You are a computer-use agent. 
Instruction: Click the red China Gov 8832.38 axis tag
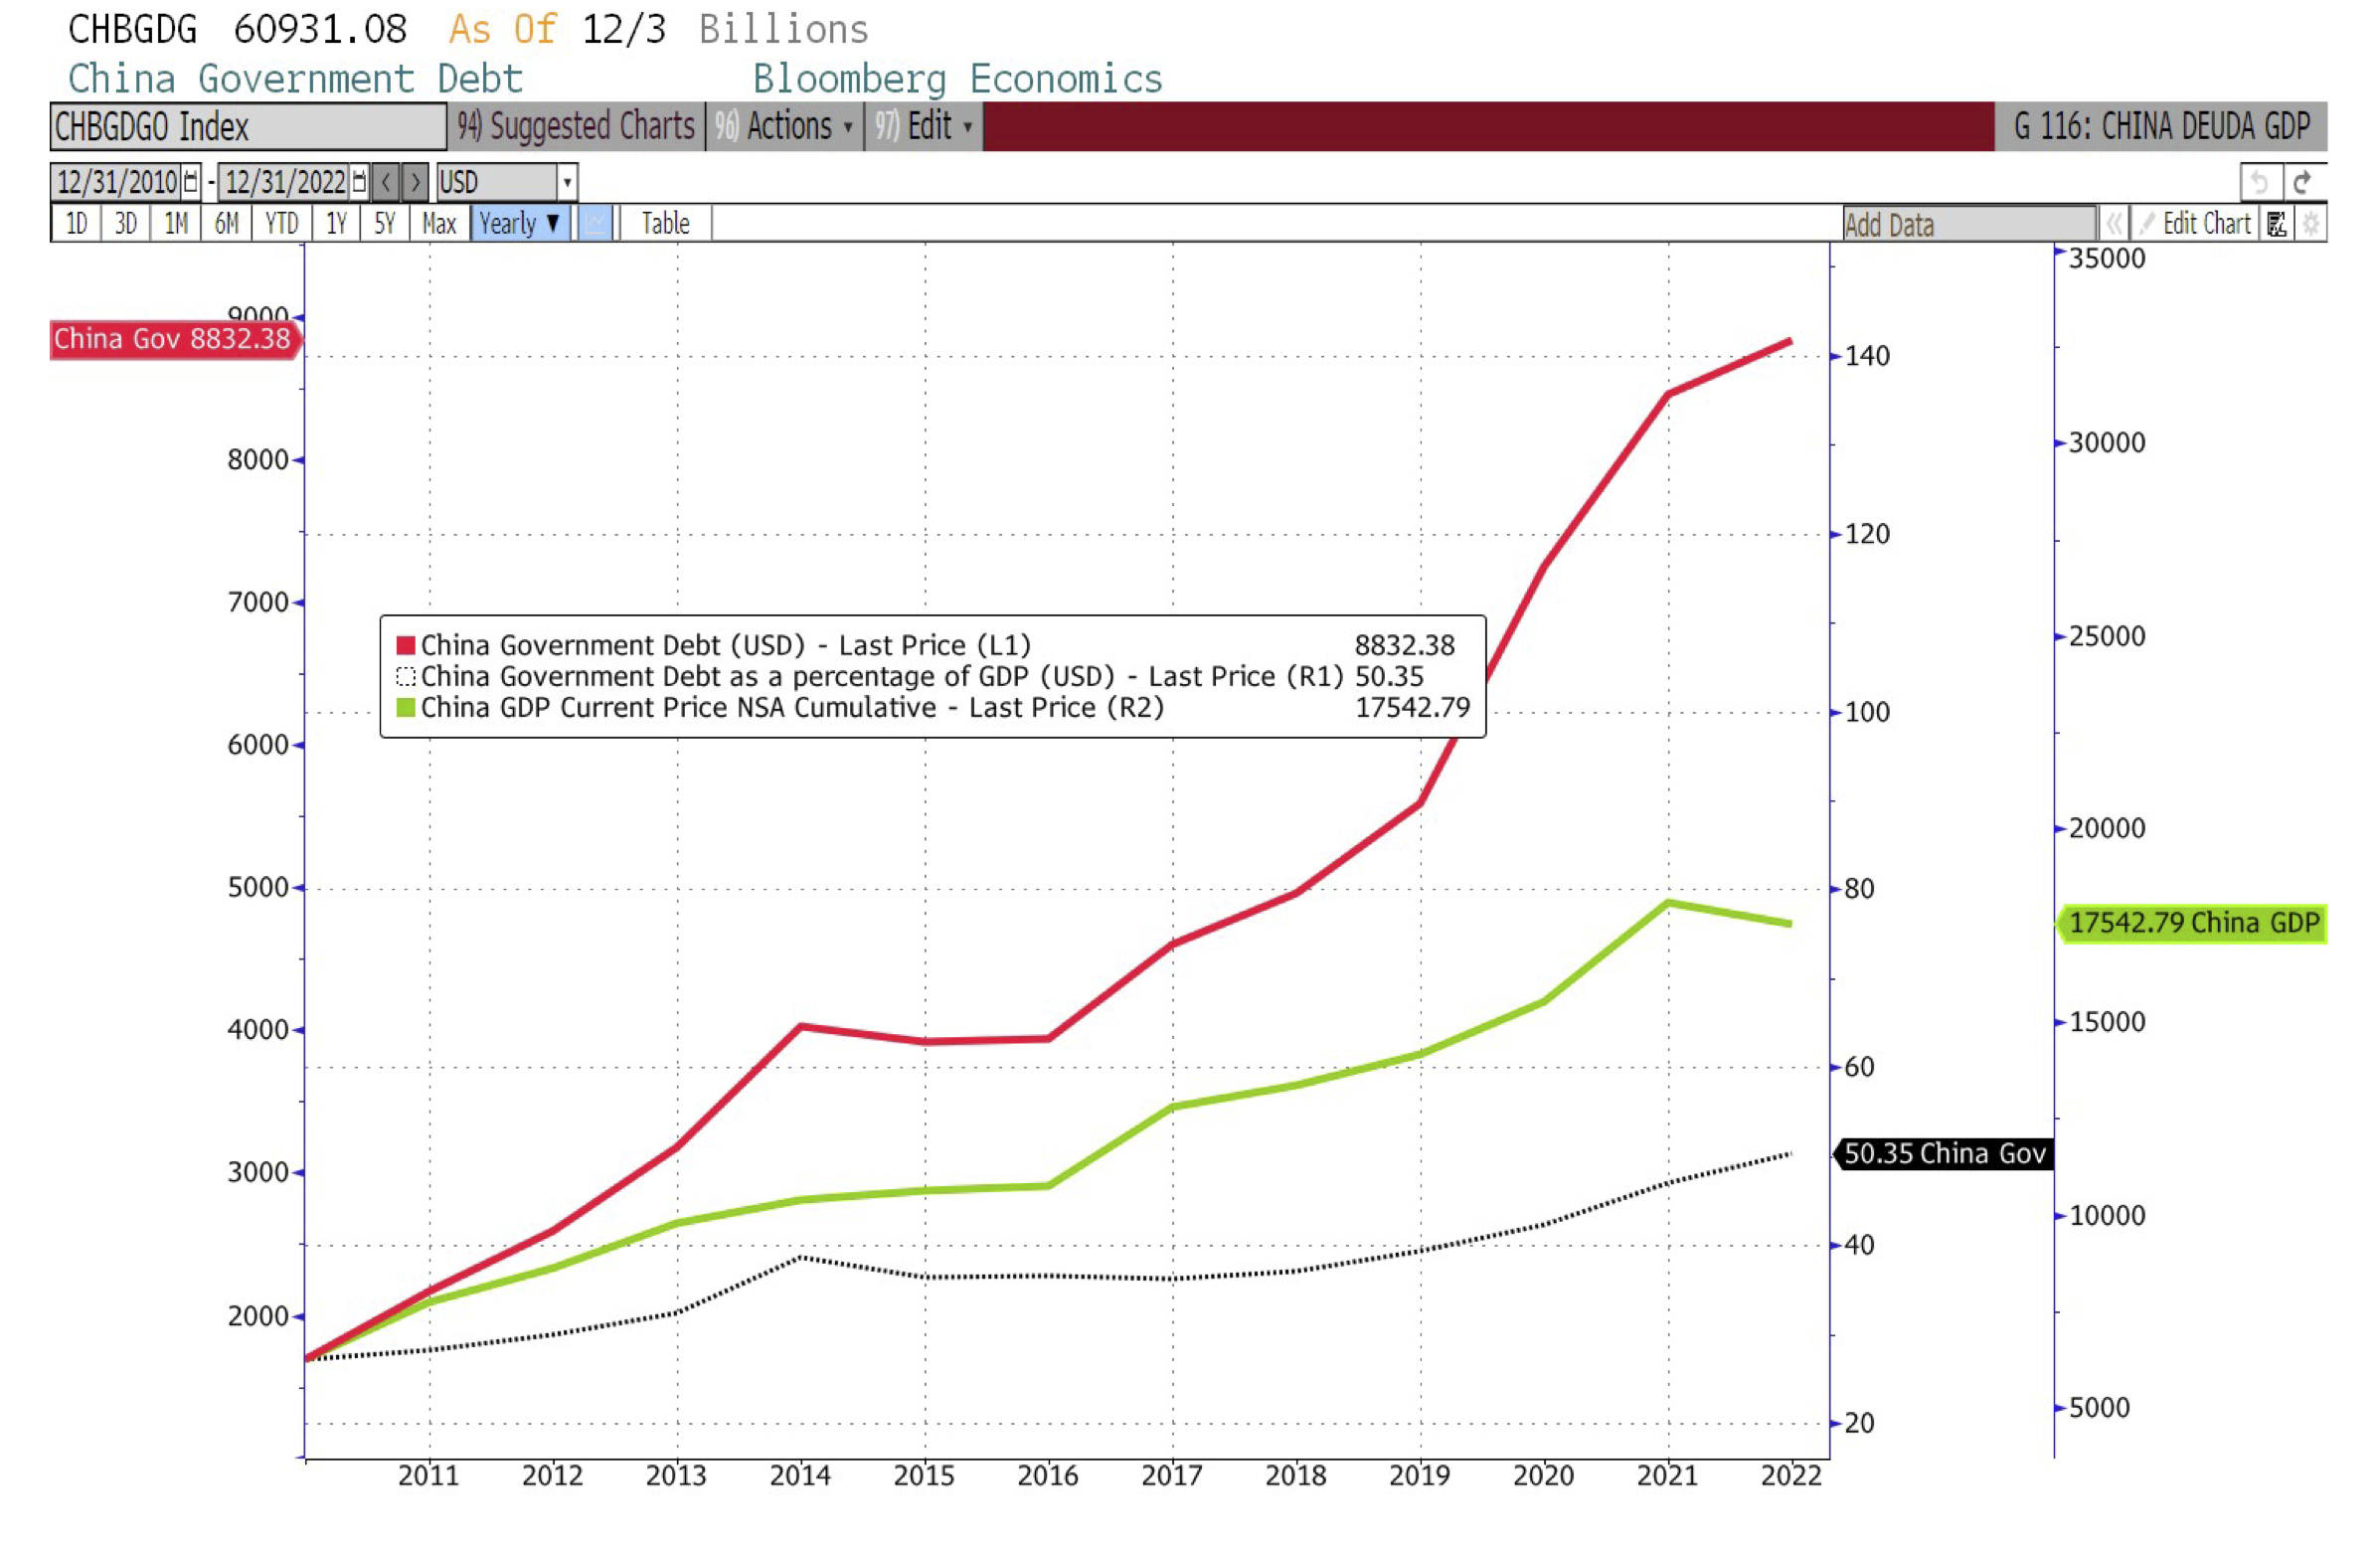coord(174,340)
